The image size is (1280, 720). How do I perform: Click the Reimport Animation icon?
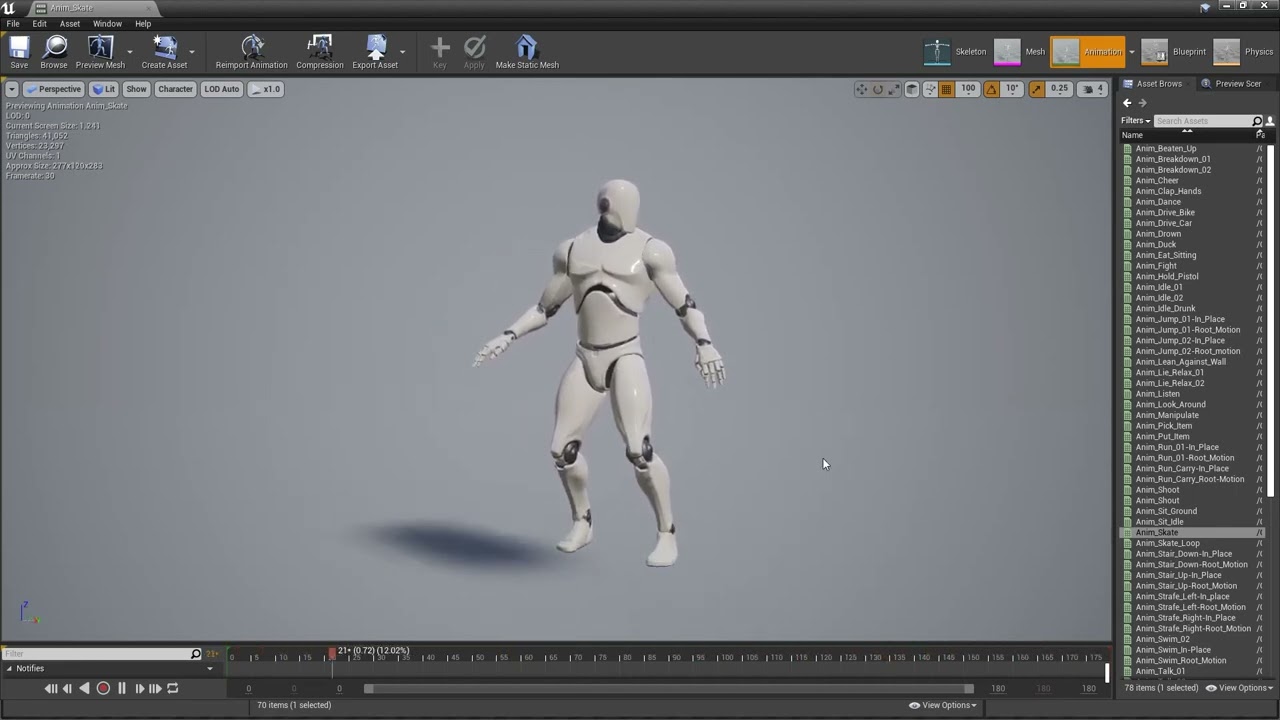pos(252,47)
